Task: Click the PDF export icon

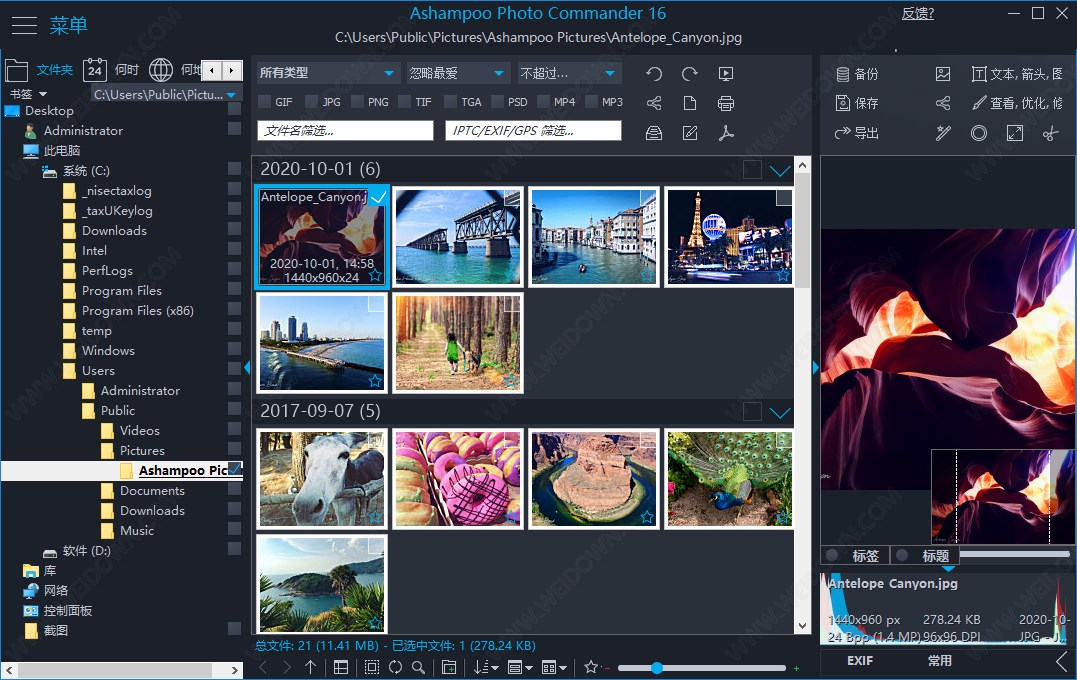Action: click(x=726, y=134)
